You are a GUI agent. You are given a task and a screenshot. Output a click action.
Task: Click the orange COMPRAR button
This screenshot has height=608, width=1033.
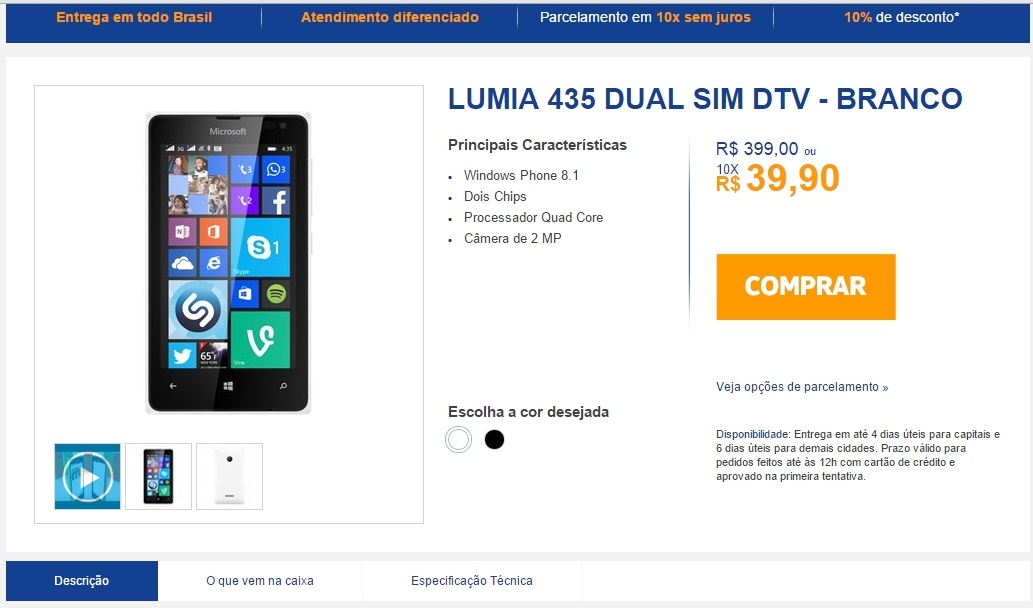pyautogui.click(x=806, y=287)
